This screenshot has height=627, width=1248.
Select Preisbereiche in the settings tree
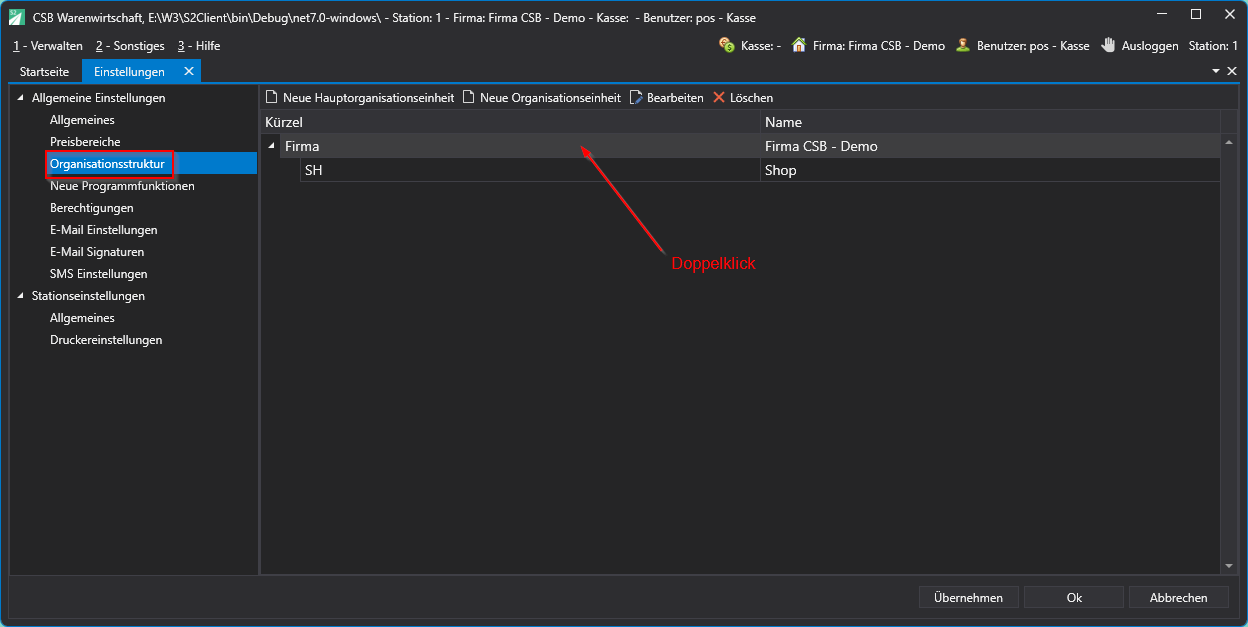[85, 142]
